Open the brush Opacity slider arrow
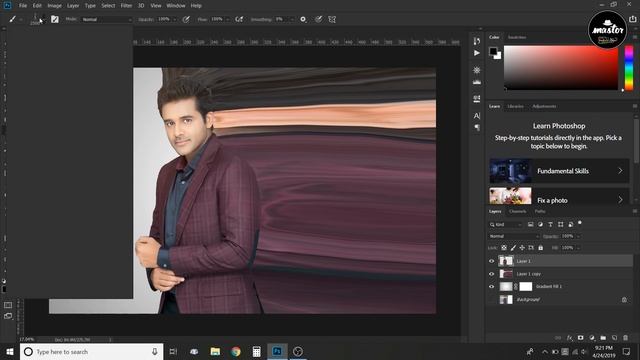Viewport: 640px width, 360px height. pyautogui.click(x=175, y=19)
